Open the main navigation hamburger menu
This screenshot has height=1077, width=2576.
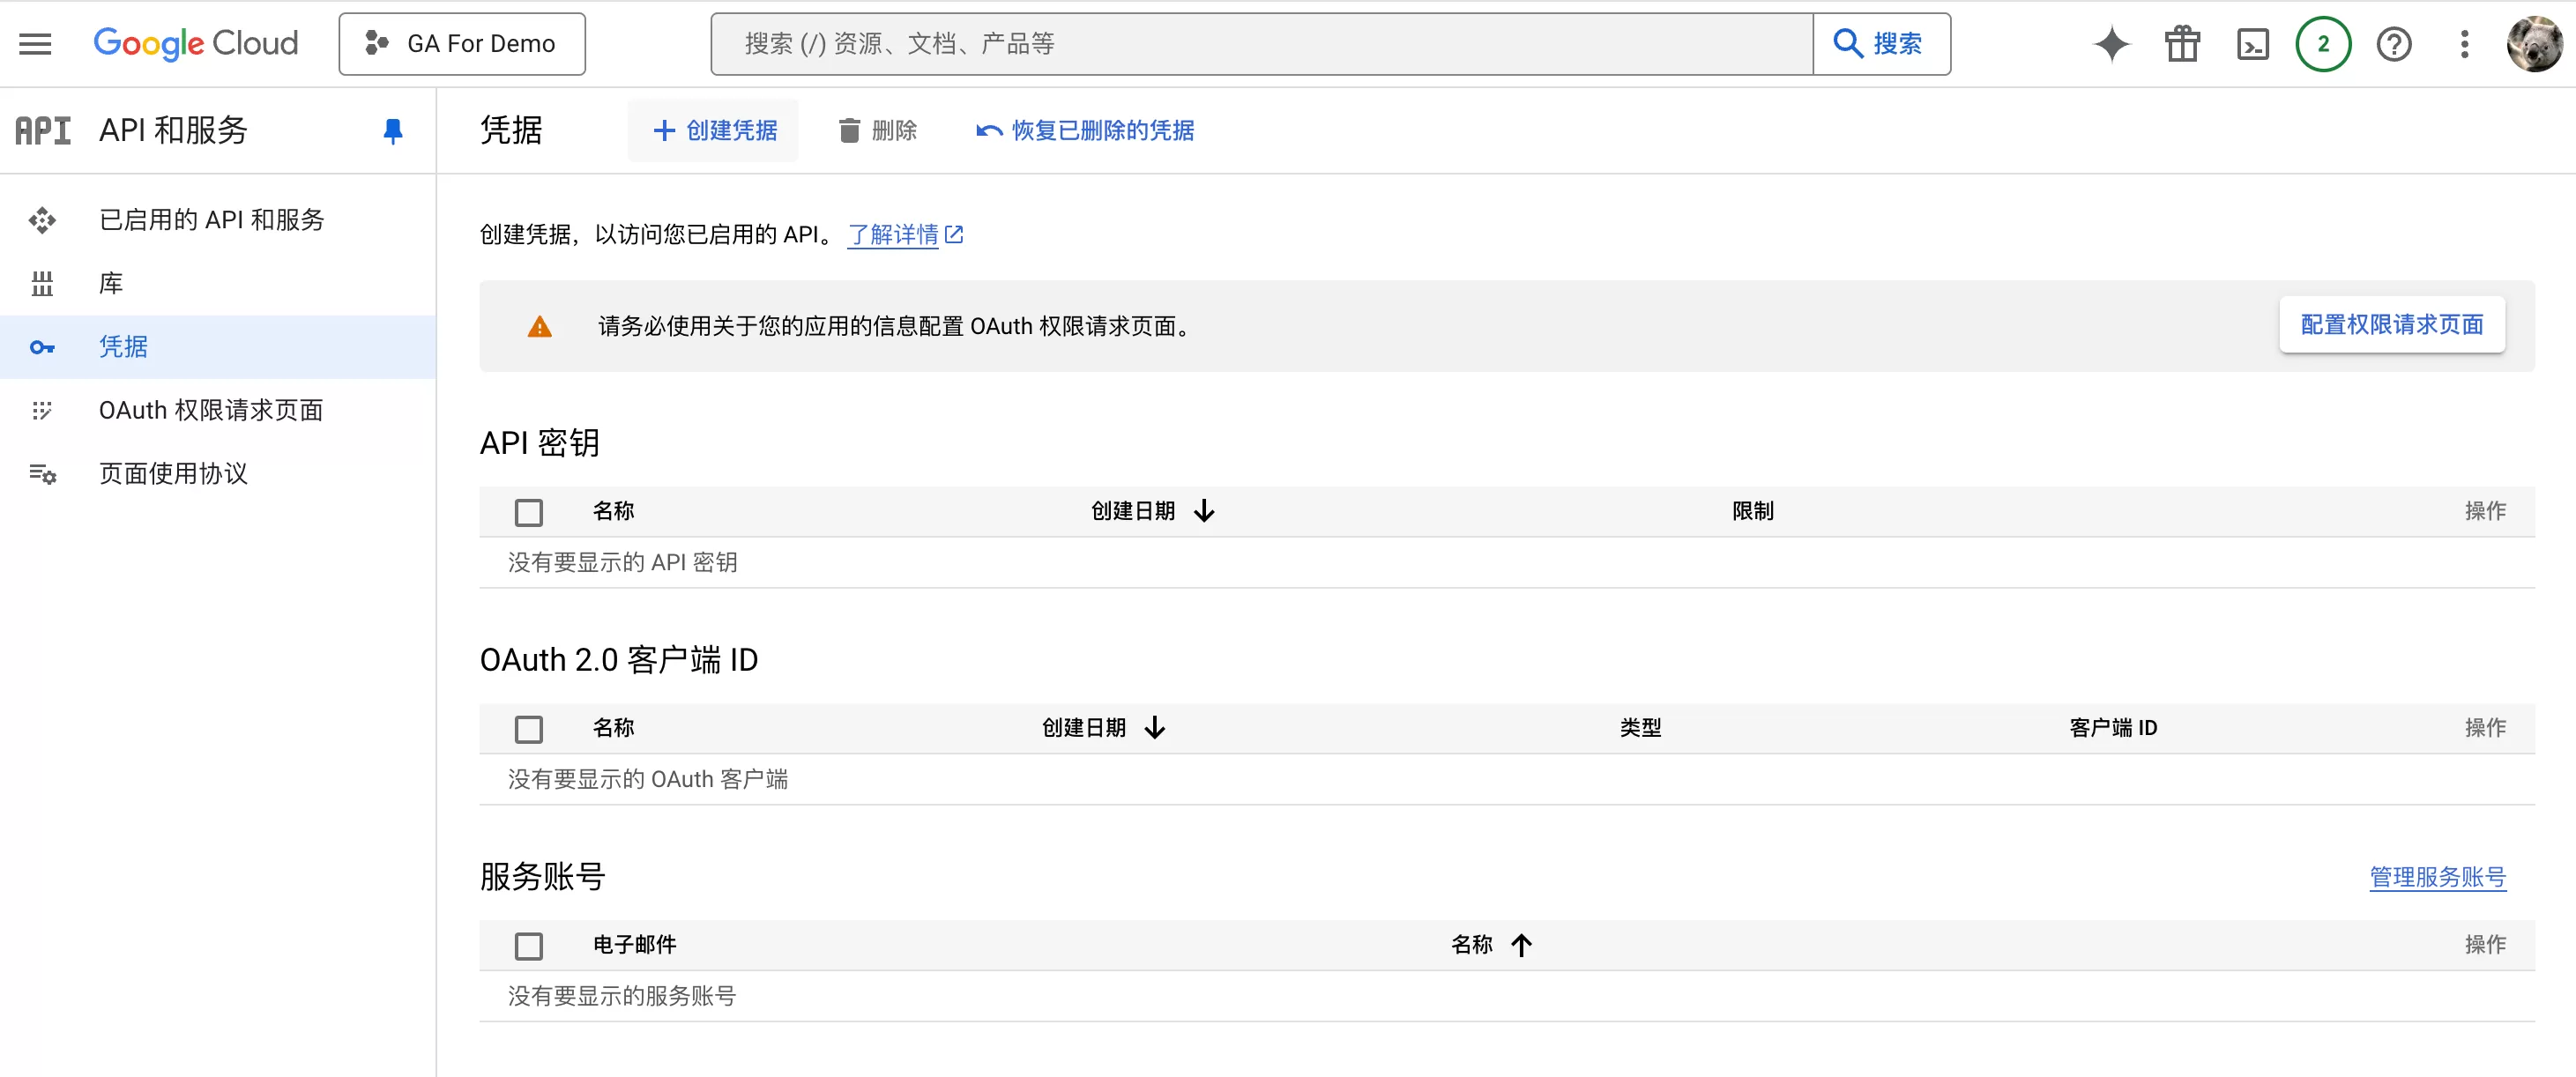point(35,44)
